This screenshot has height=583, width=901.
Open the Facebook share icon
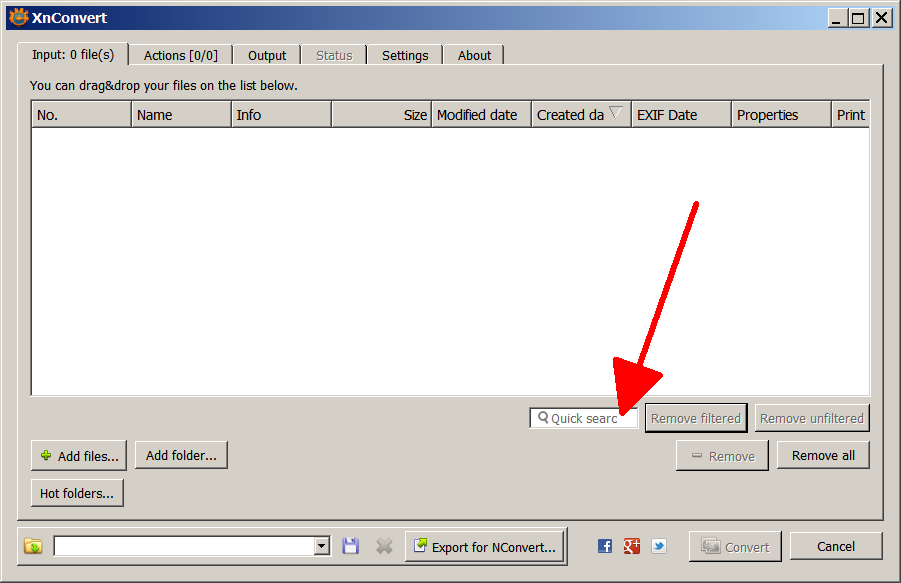pyautogui.click(x=604, y=546)
